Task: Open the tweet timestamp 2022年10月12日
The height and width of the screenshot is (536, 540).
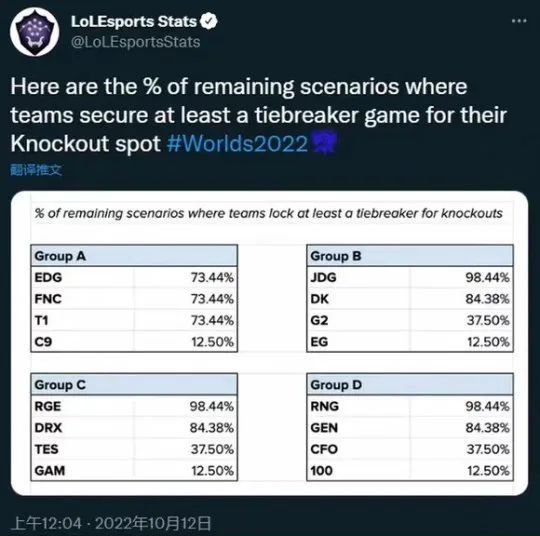Action: tap(153, 523)
